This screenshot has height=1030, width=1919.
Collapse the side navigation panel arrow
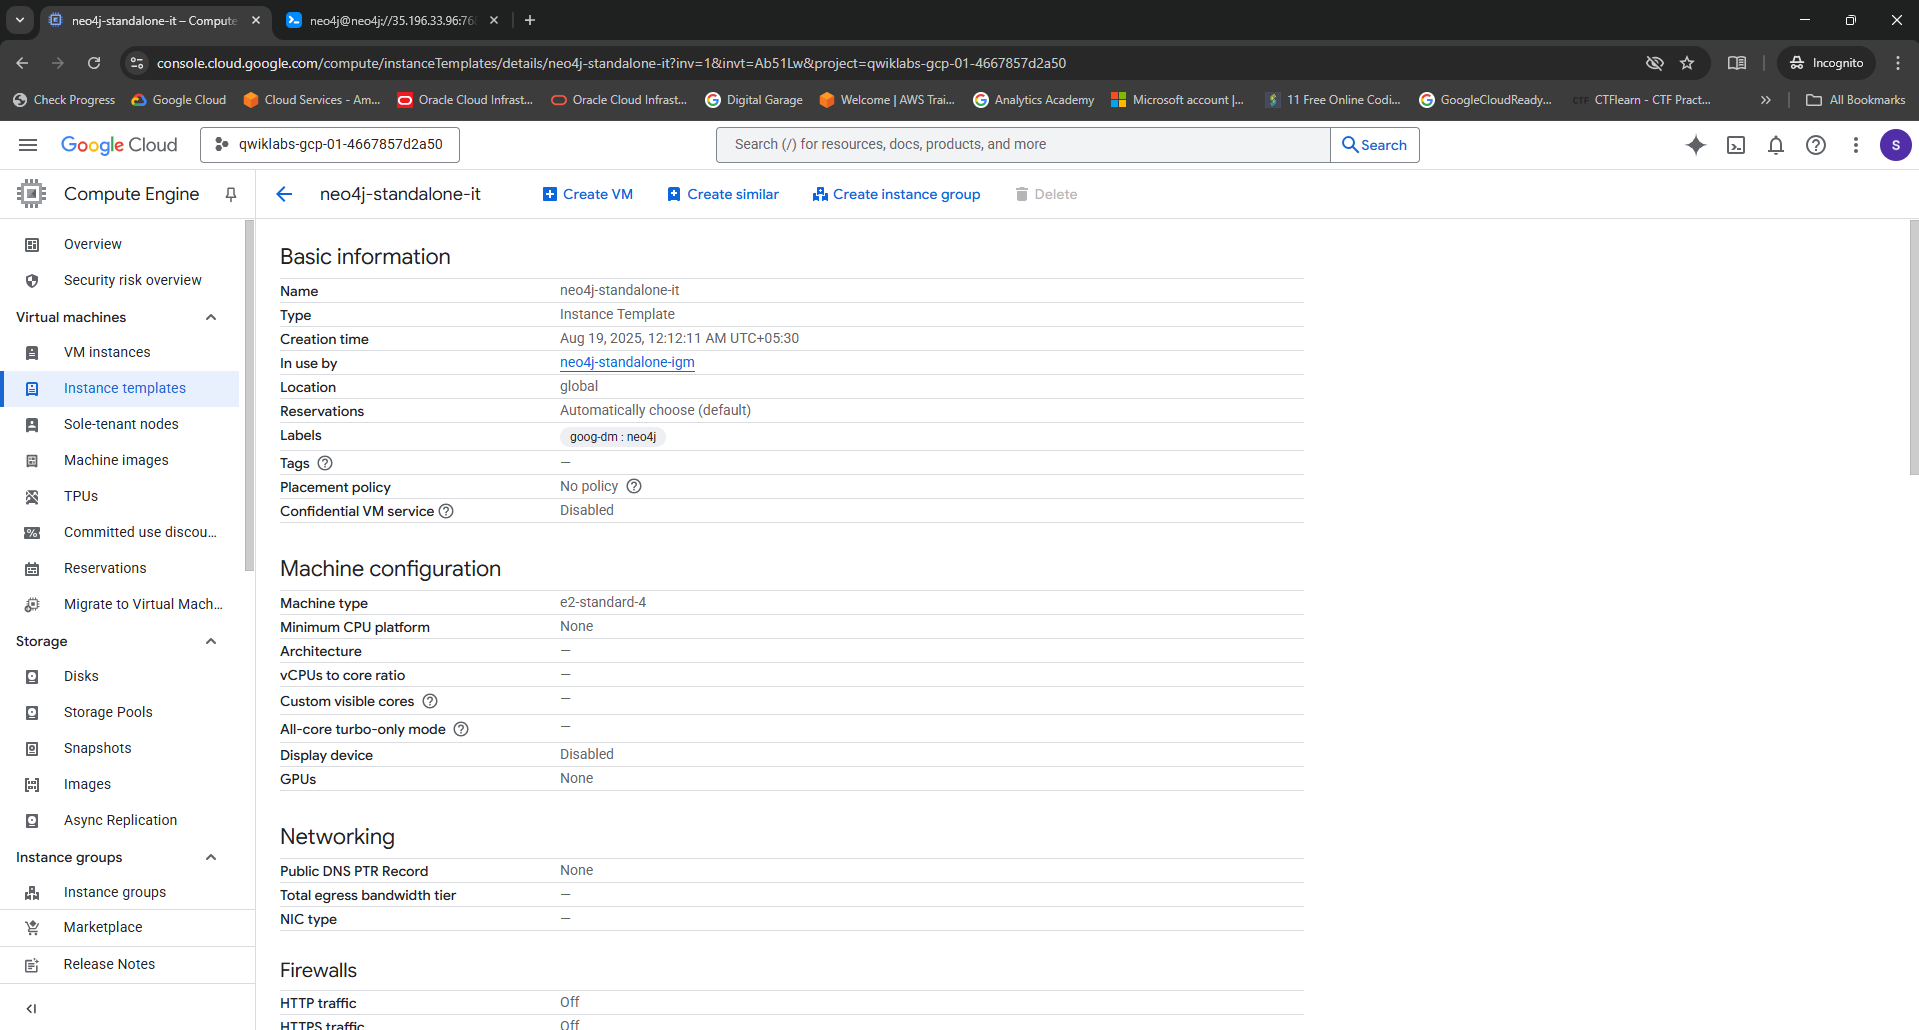tap(31, 1008)
